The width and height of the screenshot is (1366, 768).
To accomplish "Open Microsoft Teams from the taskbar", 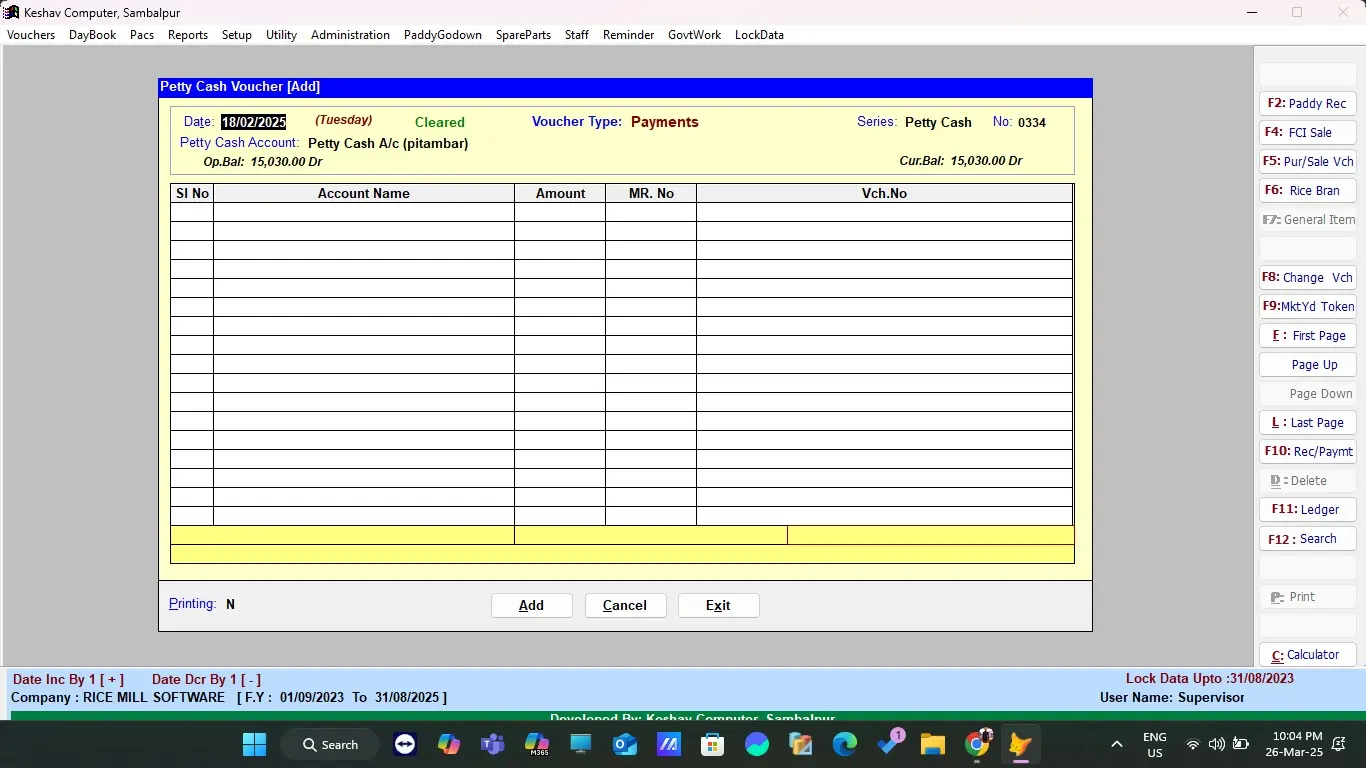I will [493, 745].
